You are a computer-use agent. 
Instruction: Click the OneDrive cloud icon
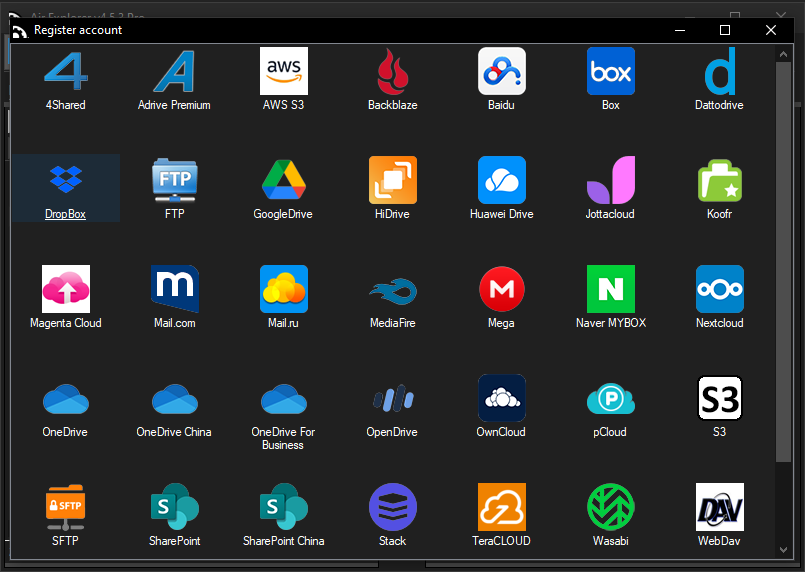tap(66, 399)
